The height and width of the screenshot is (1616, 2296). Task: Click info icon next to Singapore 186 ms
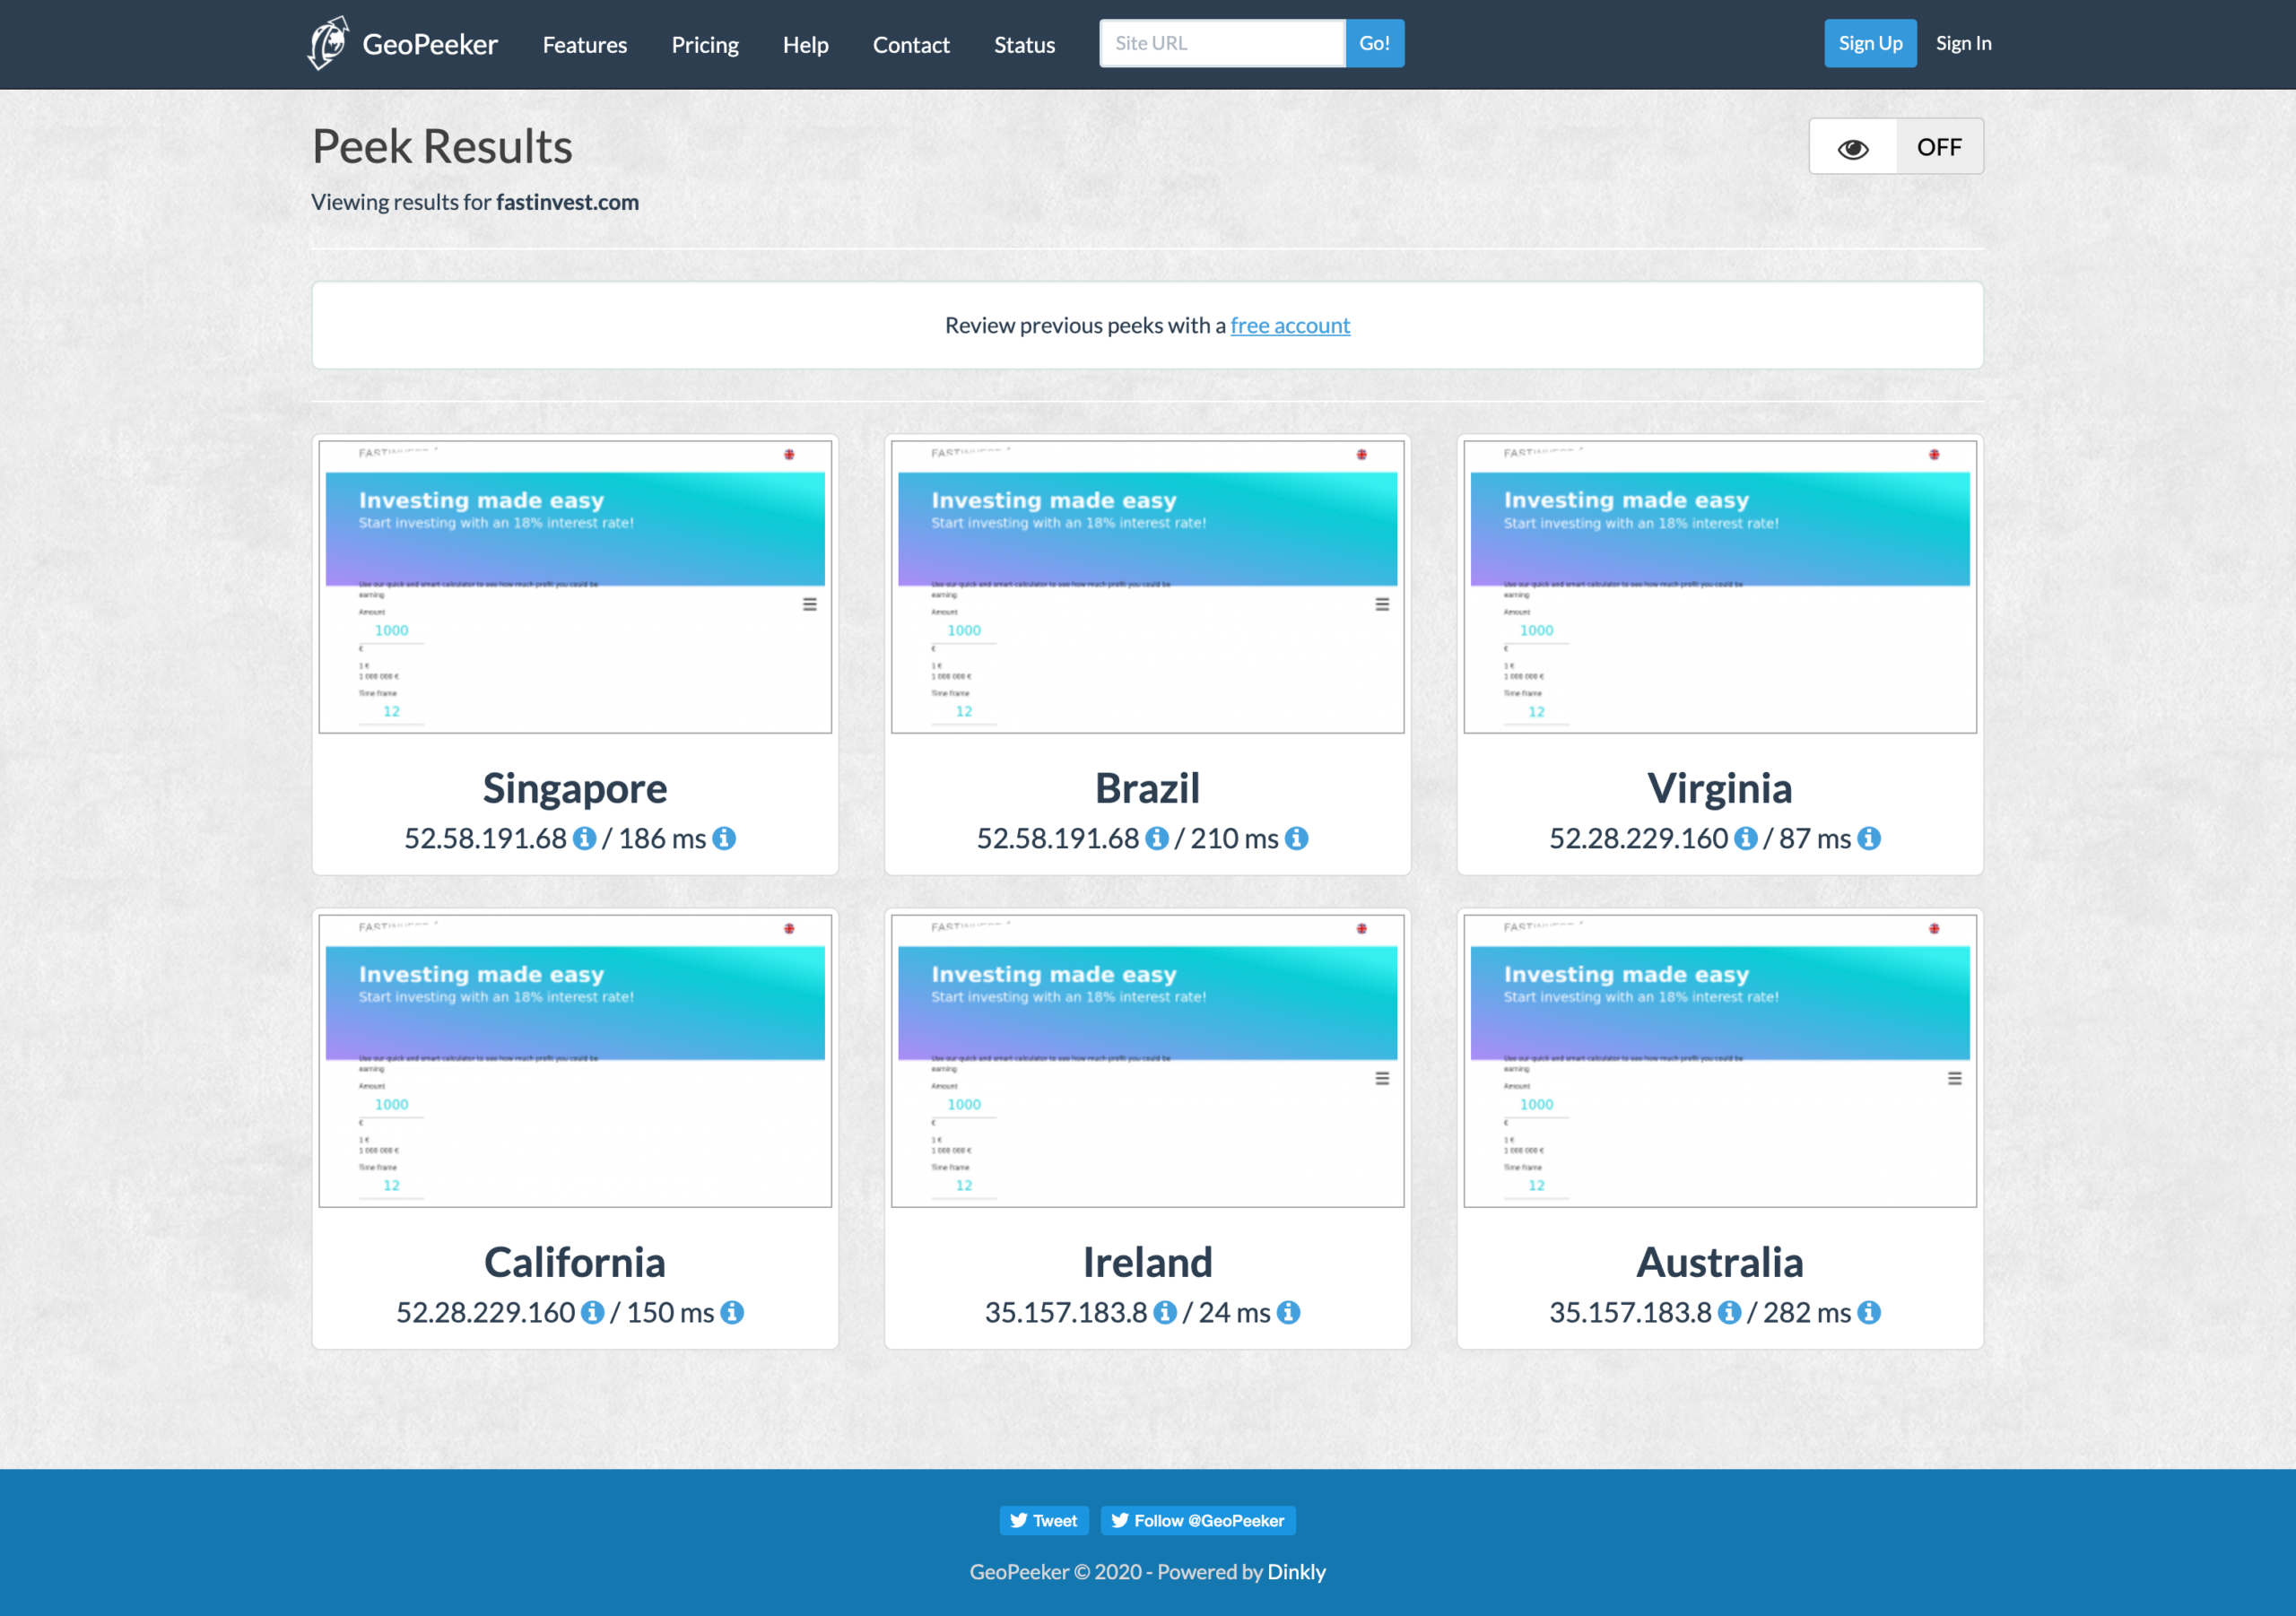(x=725, y=838)
